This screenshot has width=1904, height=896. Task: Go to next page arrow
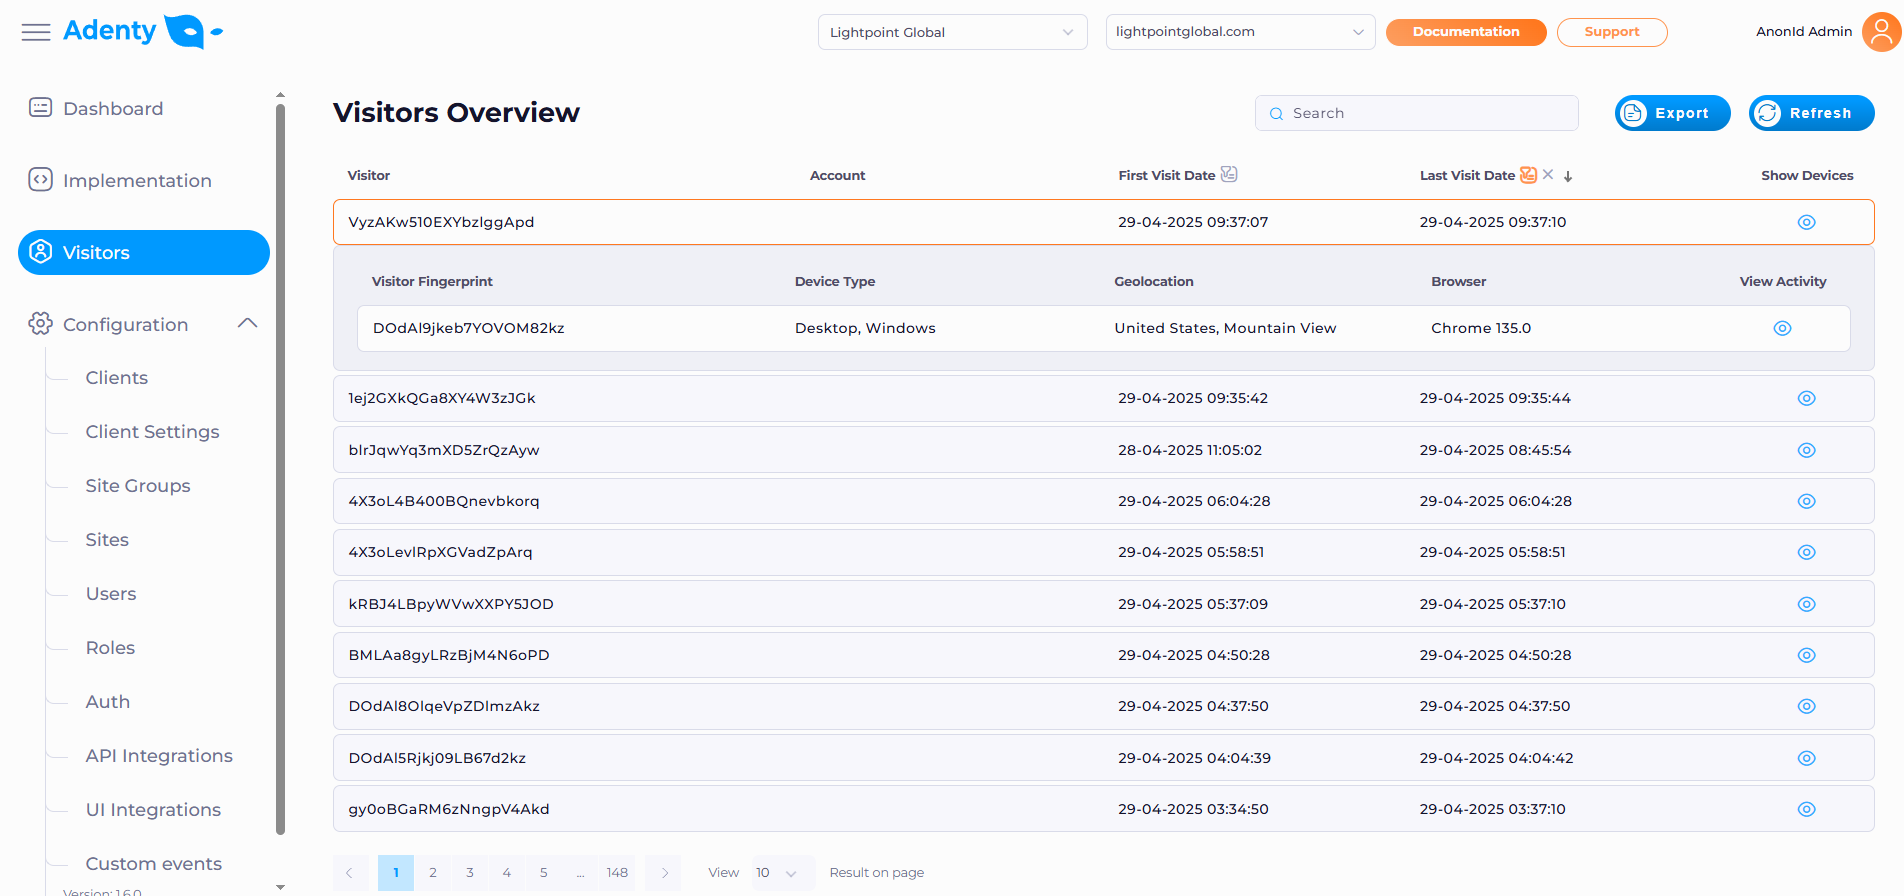click(x=664, y=873)
